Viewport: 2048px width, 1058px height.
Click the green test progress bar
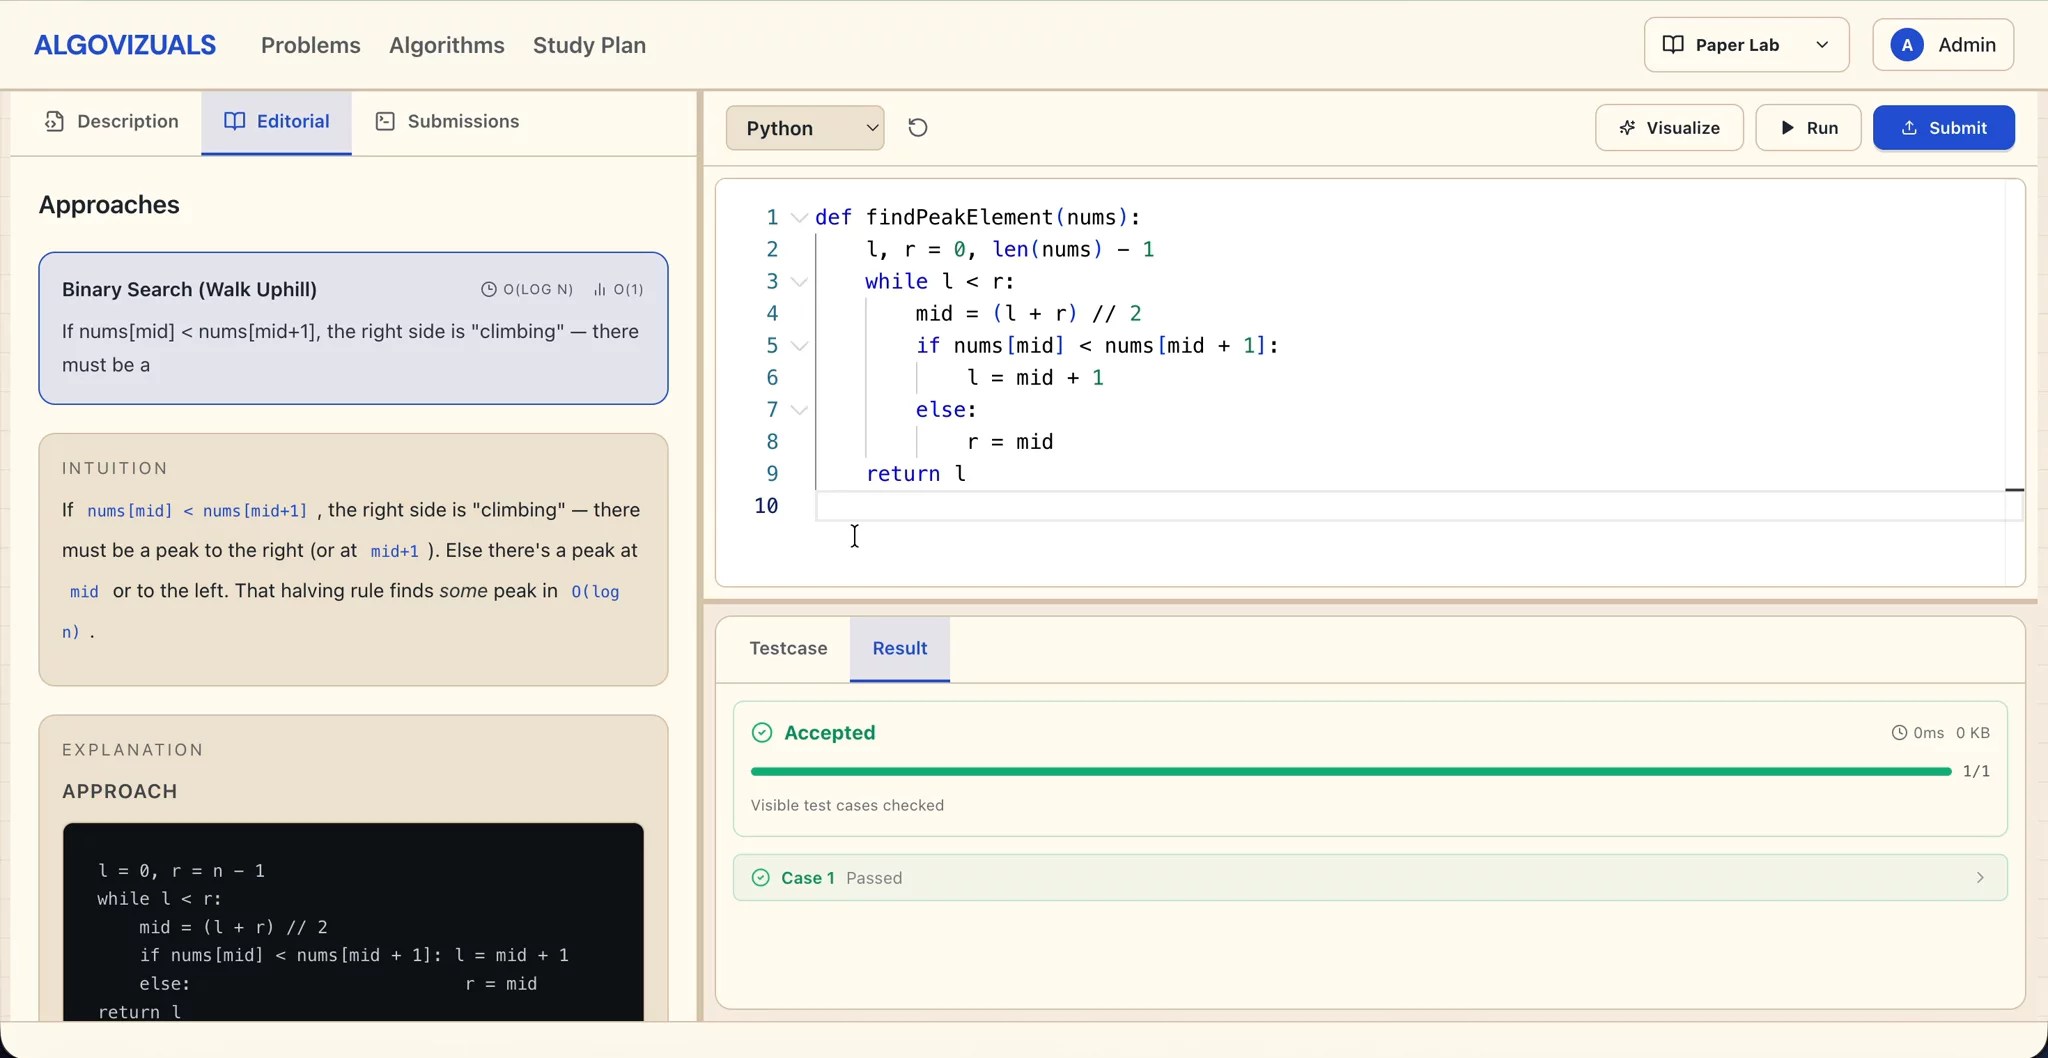[1350, 771]
